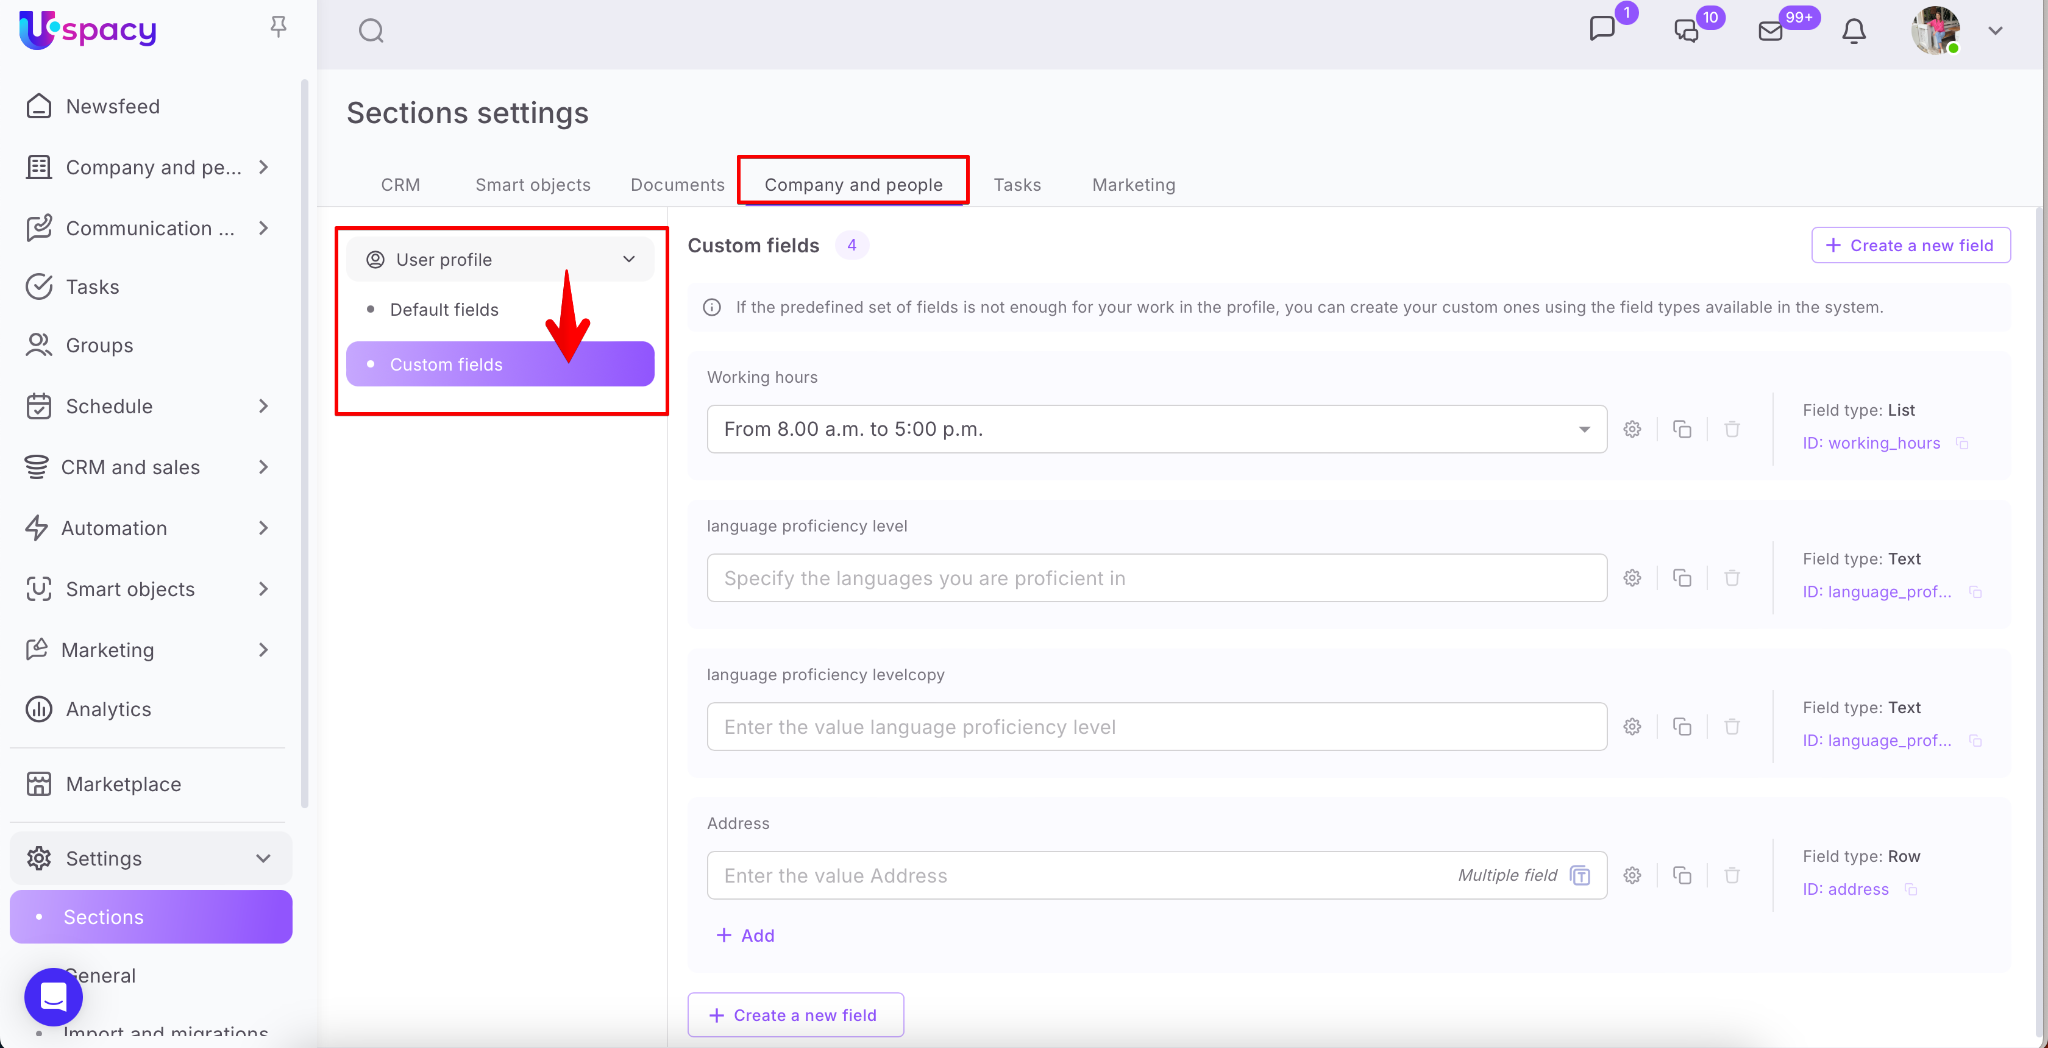Click Add under the Address field

746,936
